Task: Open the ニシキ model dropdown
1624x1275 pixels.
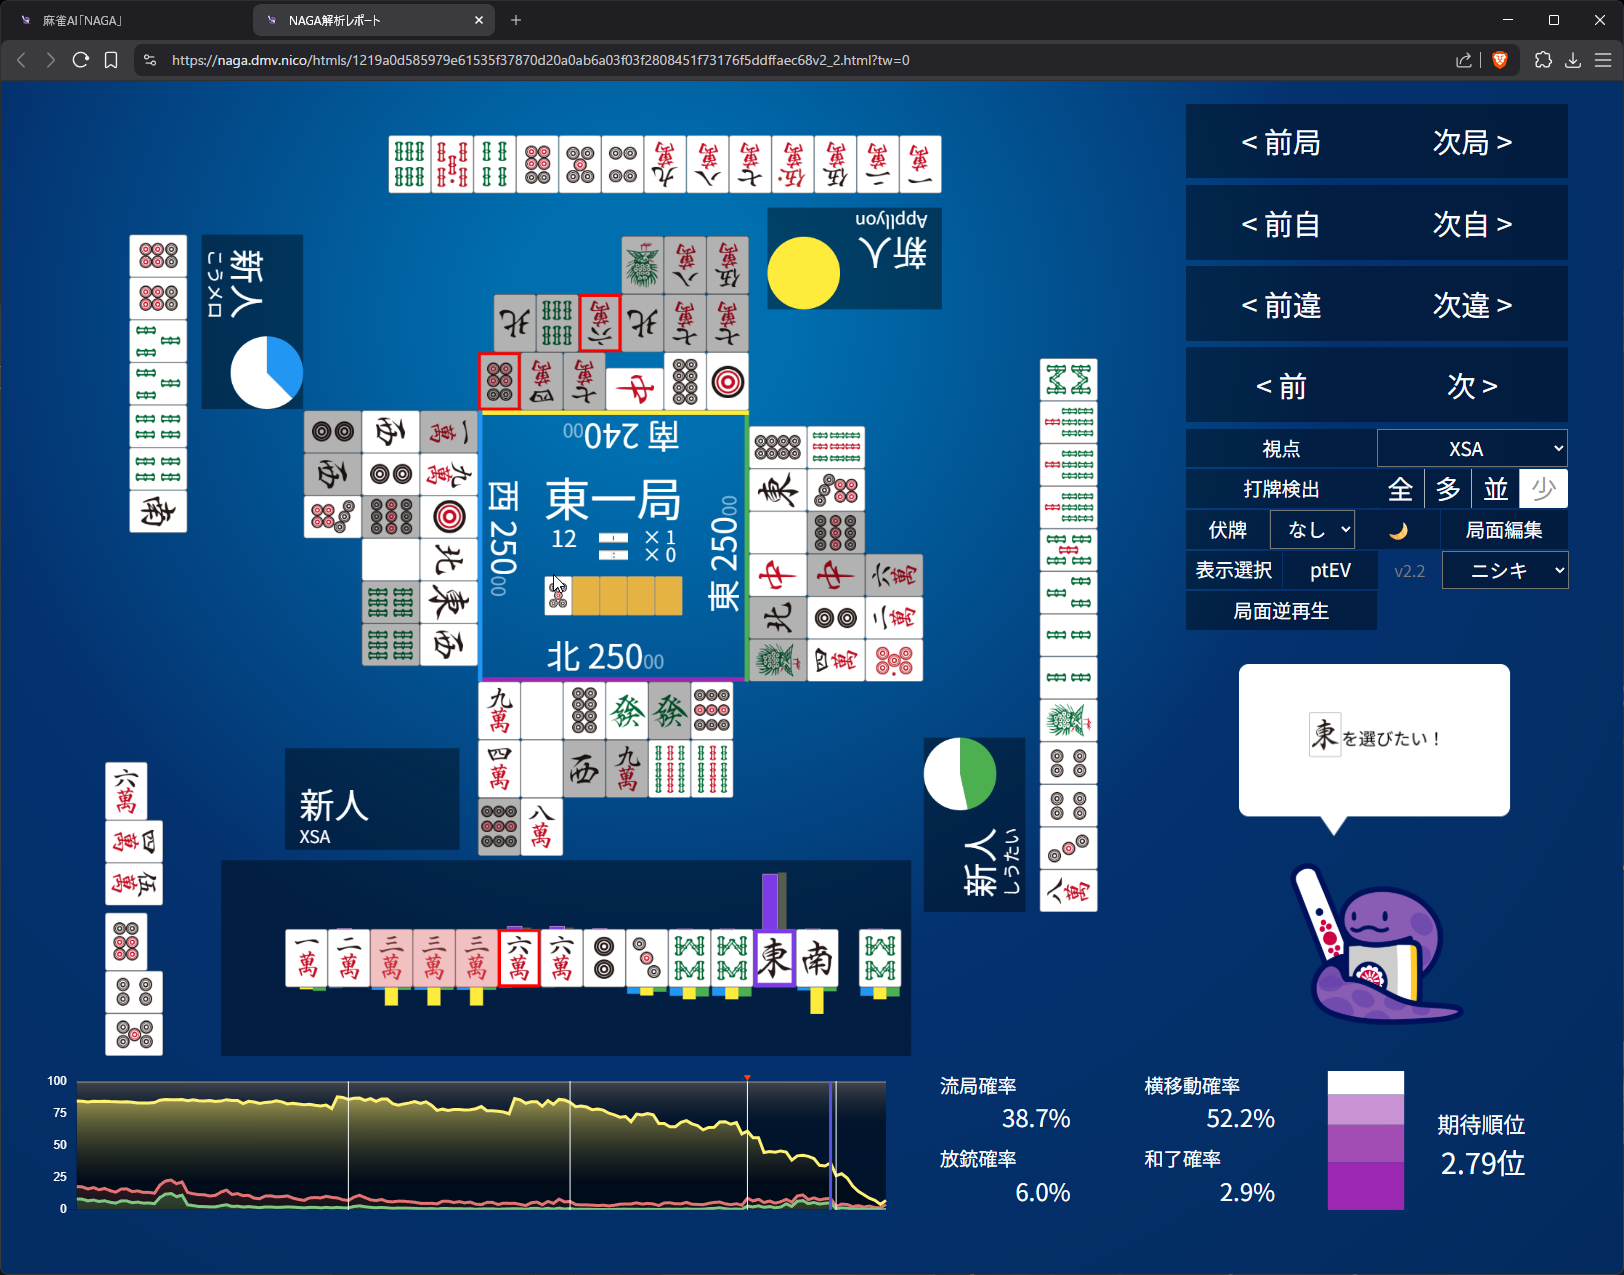Action: [x=1505, y=571]
